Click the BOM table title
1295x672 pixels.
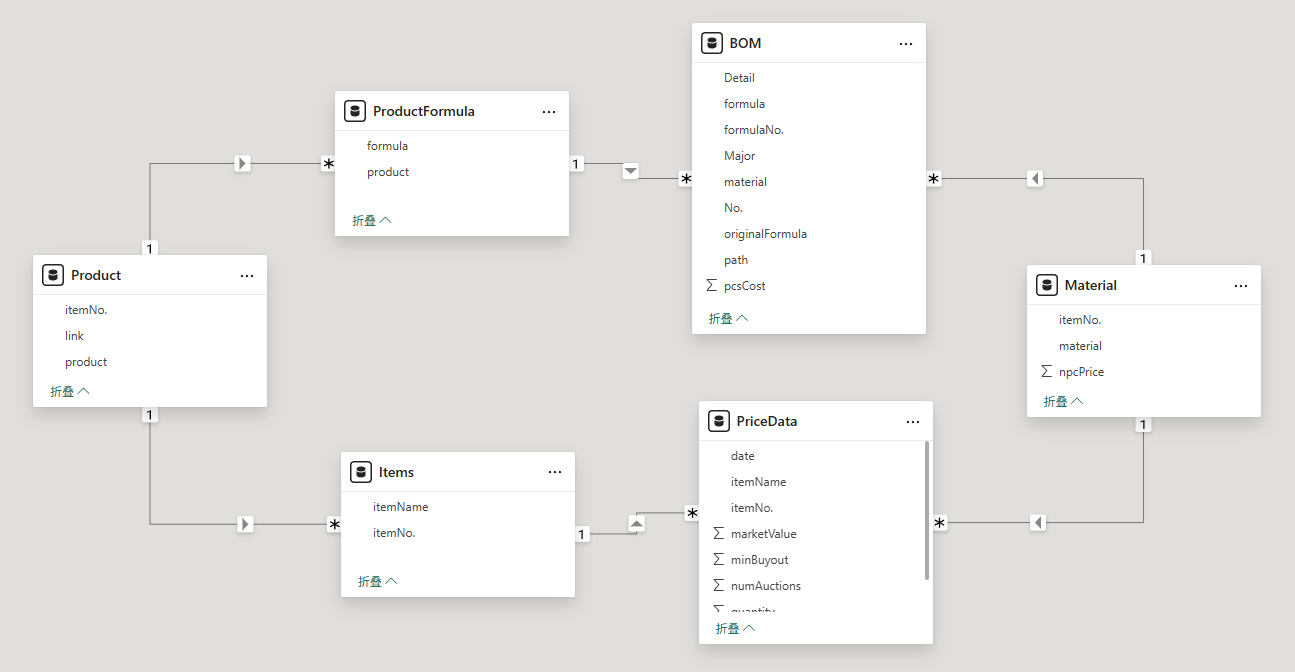(745, 44)
